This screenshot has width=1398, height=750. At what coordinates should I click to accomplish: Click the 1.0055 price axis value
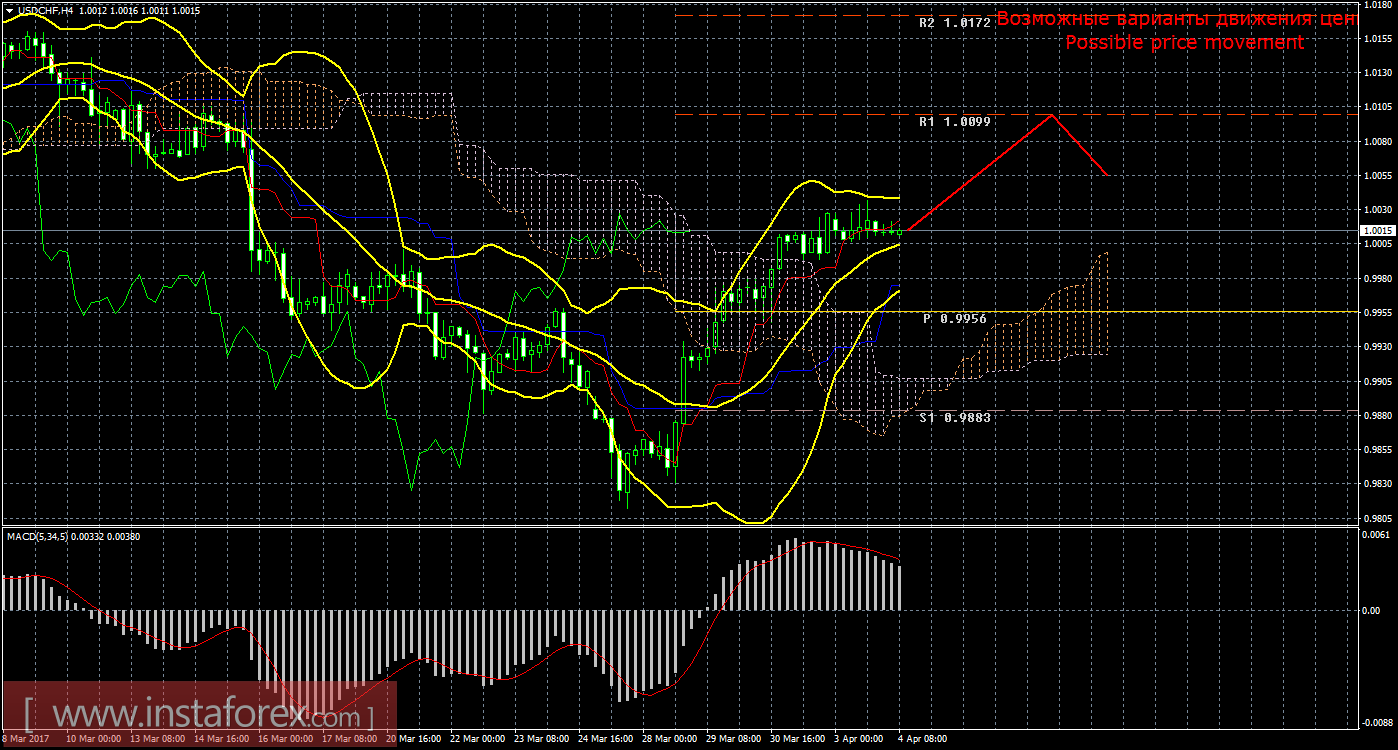1377,176
